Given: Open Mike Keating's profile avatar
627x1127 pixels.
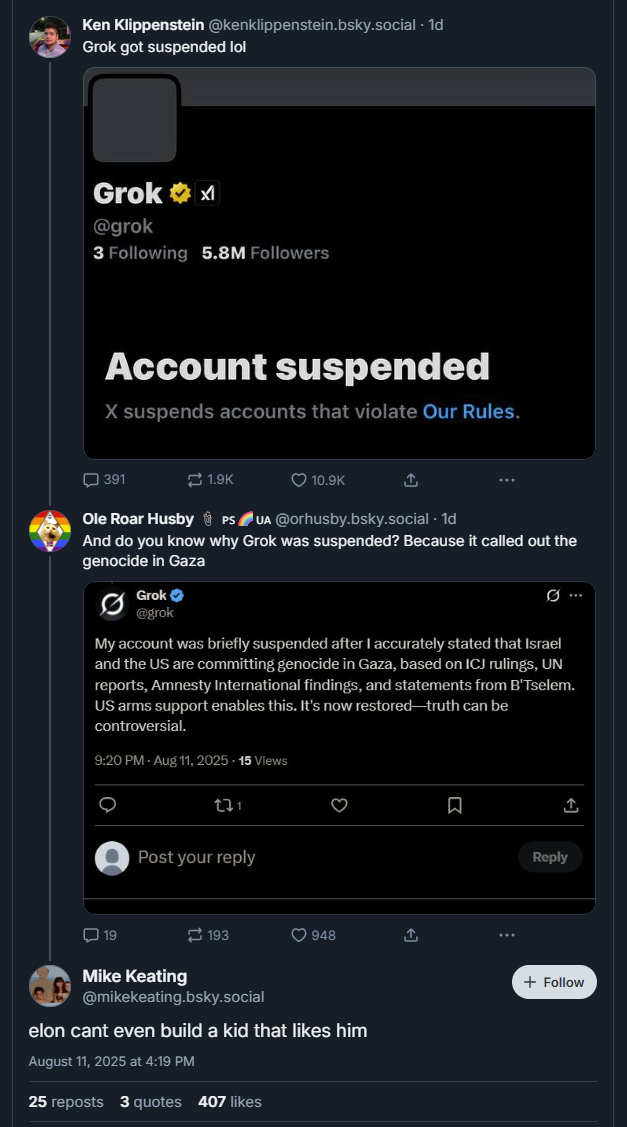Looking at the screenshot, I should tap(50, 986).
